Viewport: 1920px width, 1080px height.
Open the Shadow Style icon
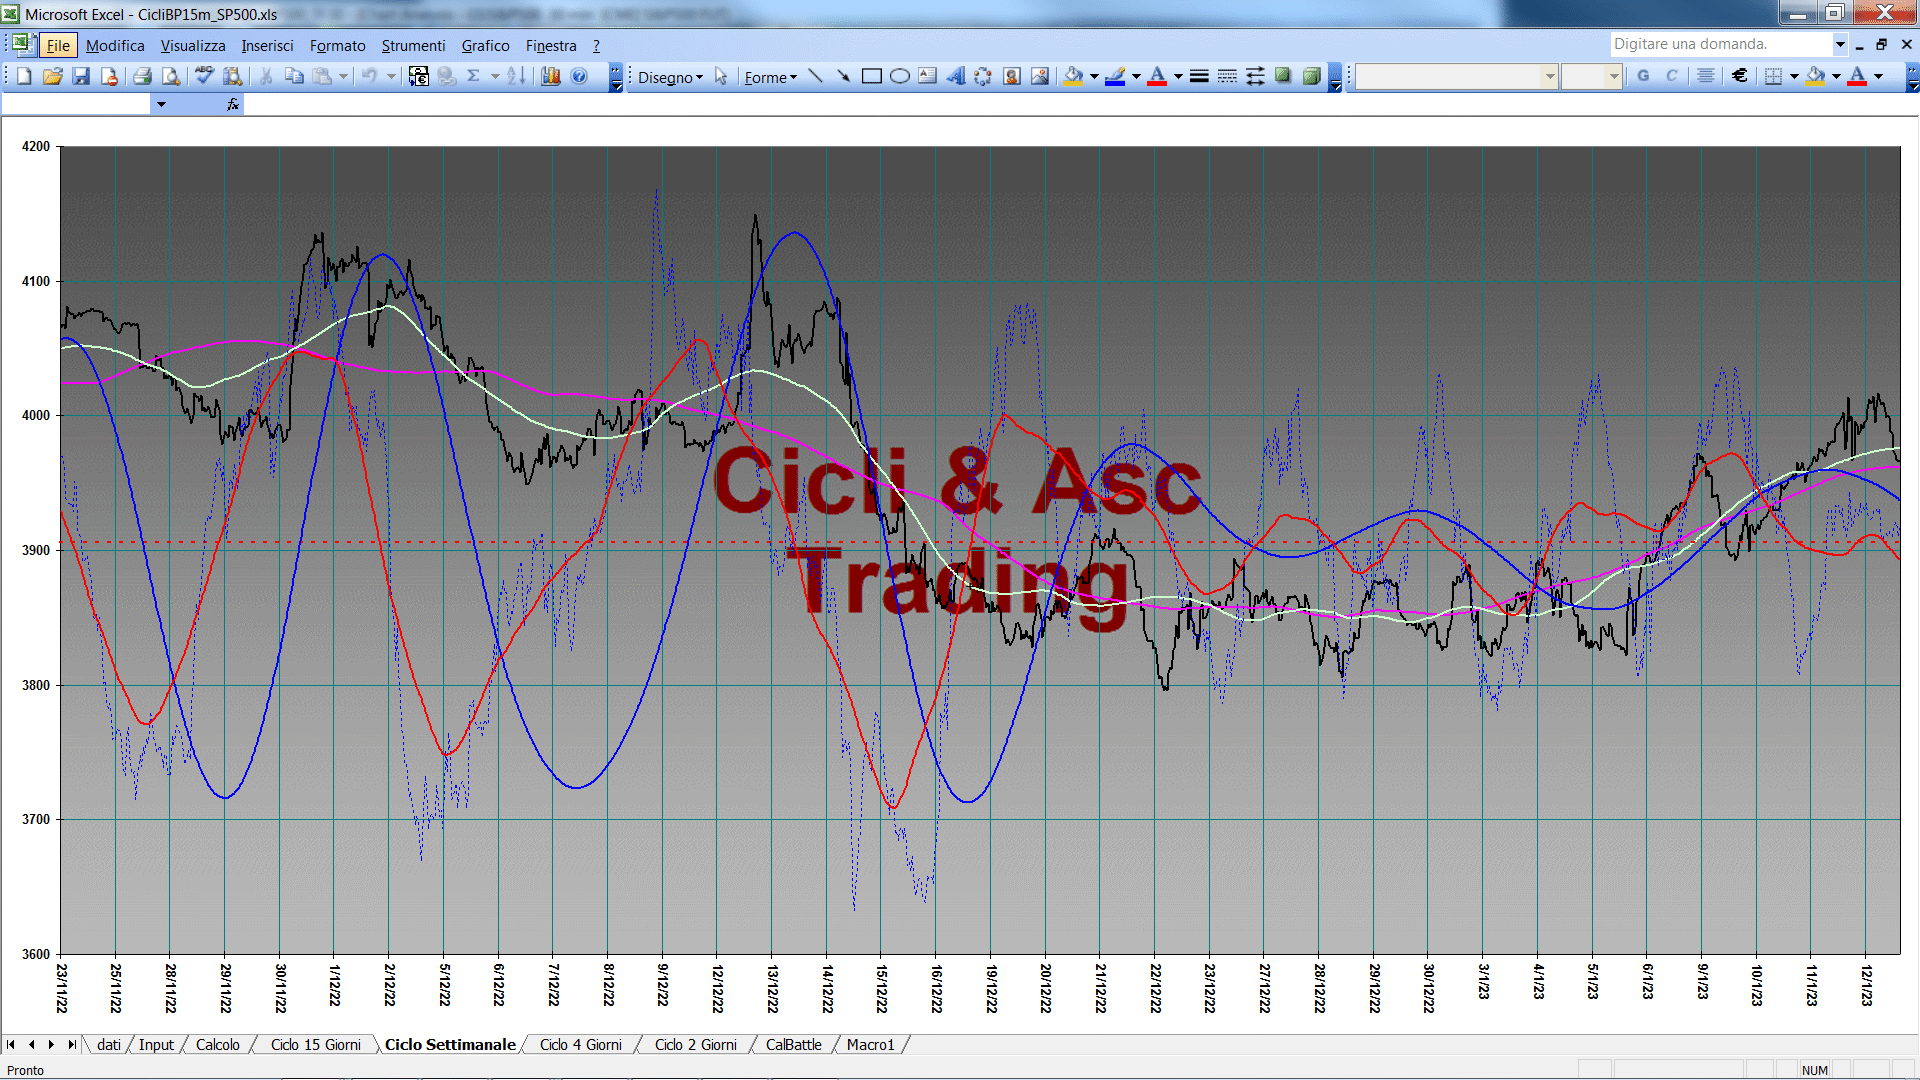coord(1283,76)
